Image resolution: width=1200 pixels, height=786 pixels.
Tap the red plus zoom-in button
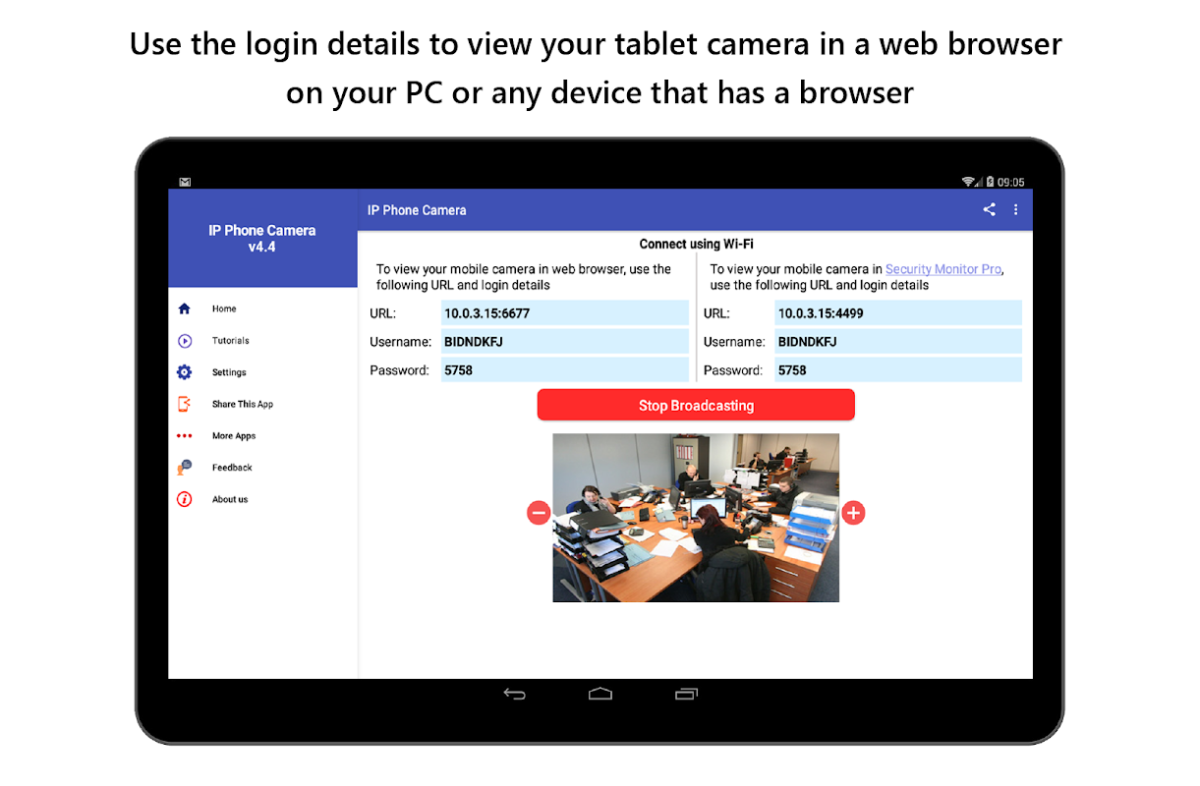853,513
